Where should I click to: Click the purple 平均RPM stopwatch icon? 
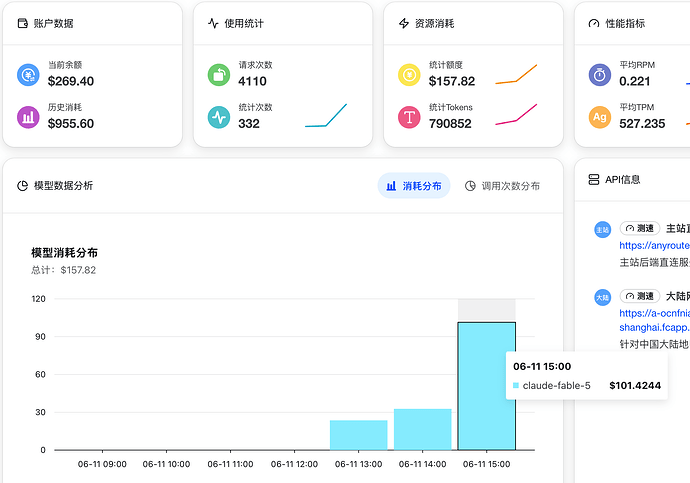pos(600,75)
